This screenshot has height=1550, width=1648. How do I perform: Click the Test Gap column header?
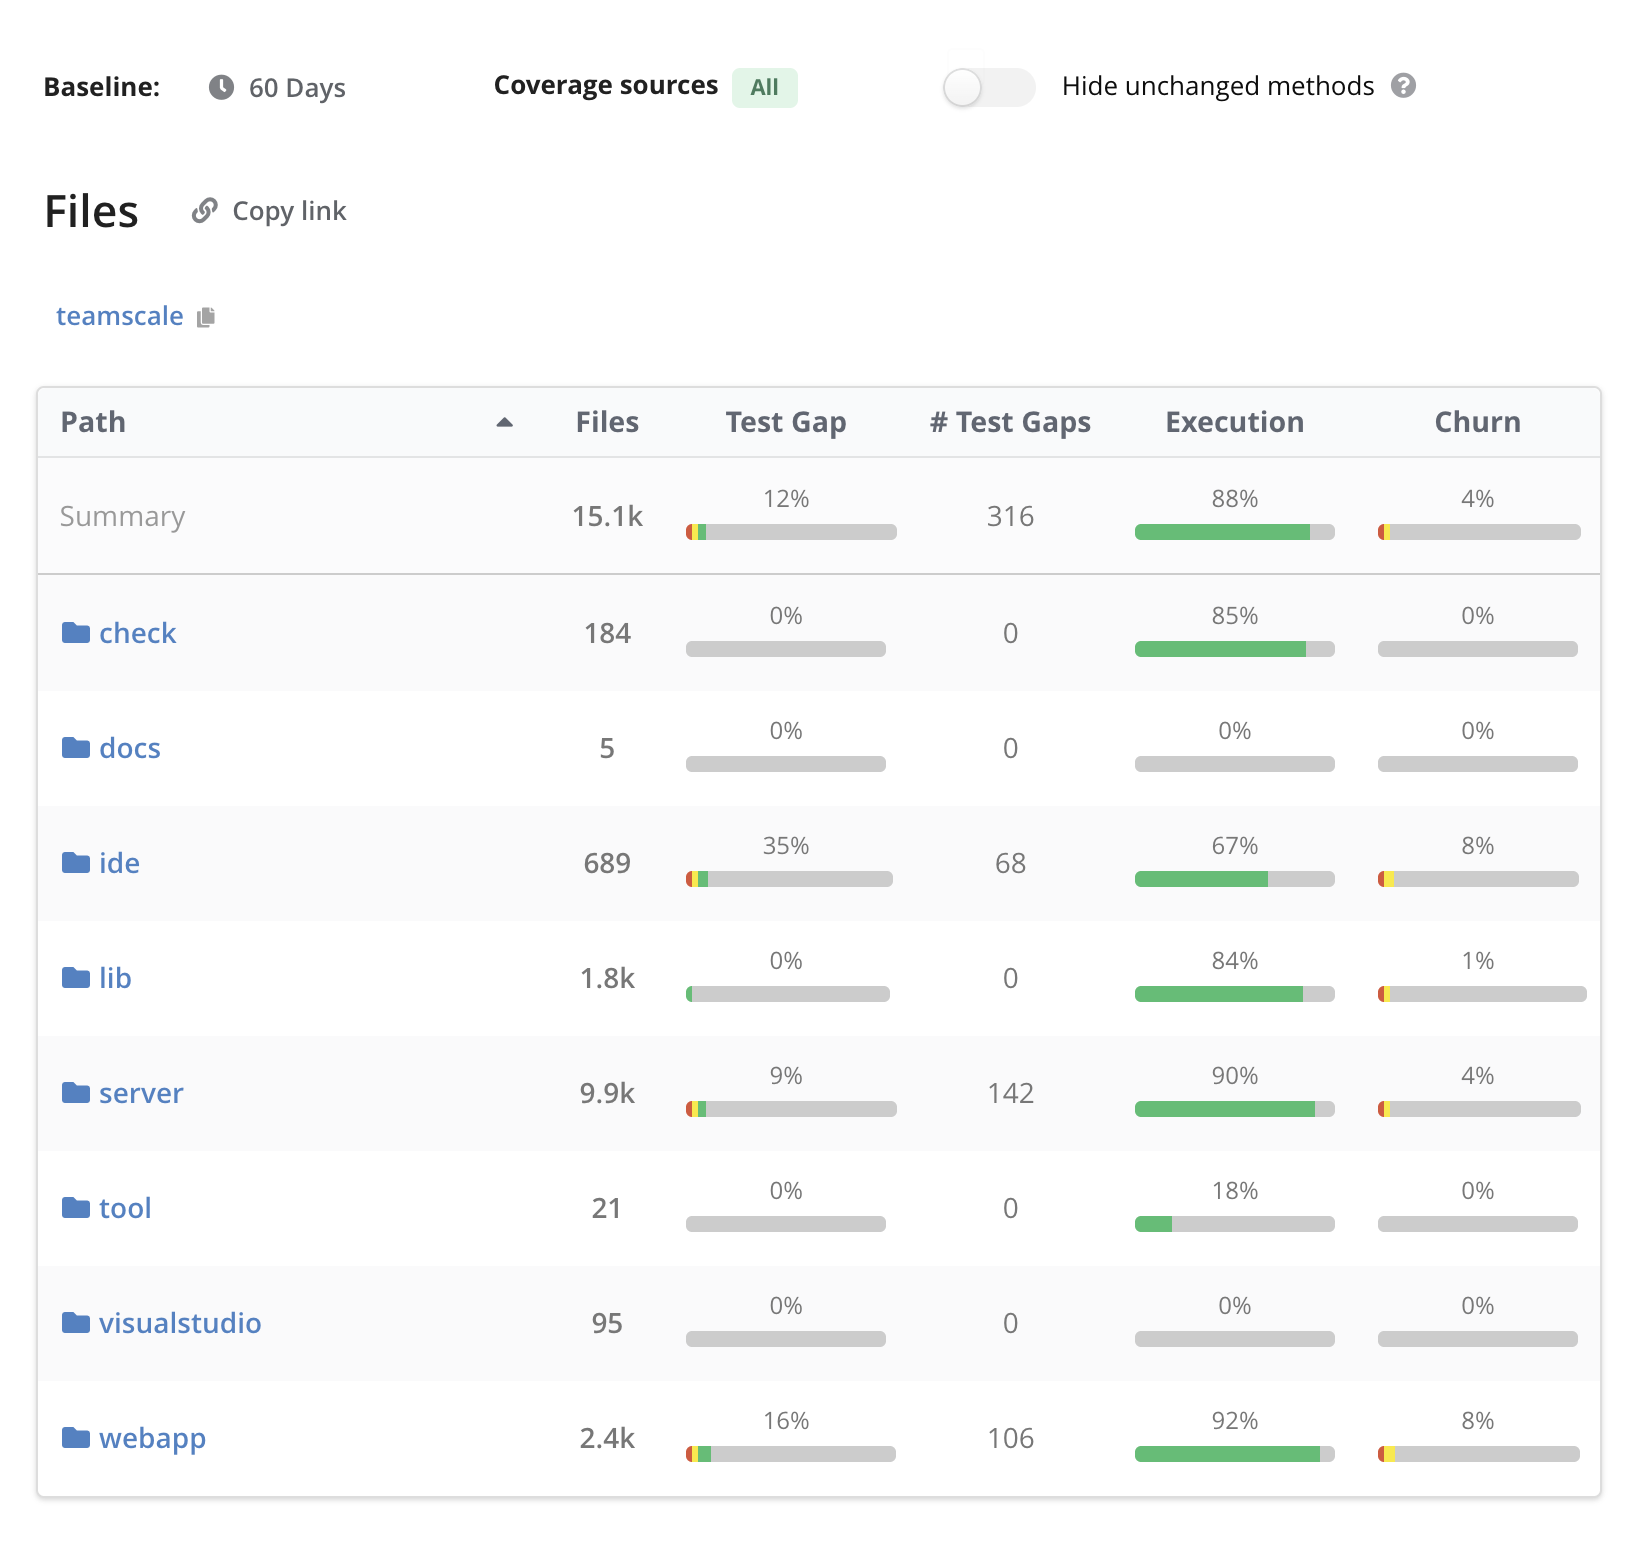(786, 422)
